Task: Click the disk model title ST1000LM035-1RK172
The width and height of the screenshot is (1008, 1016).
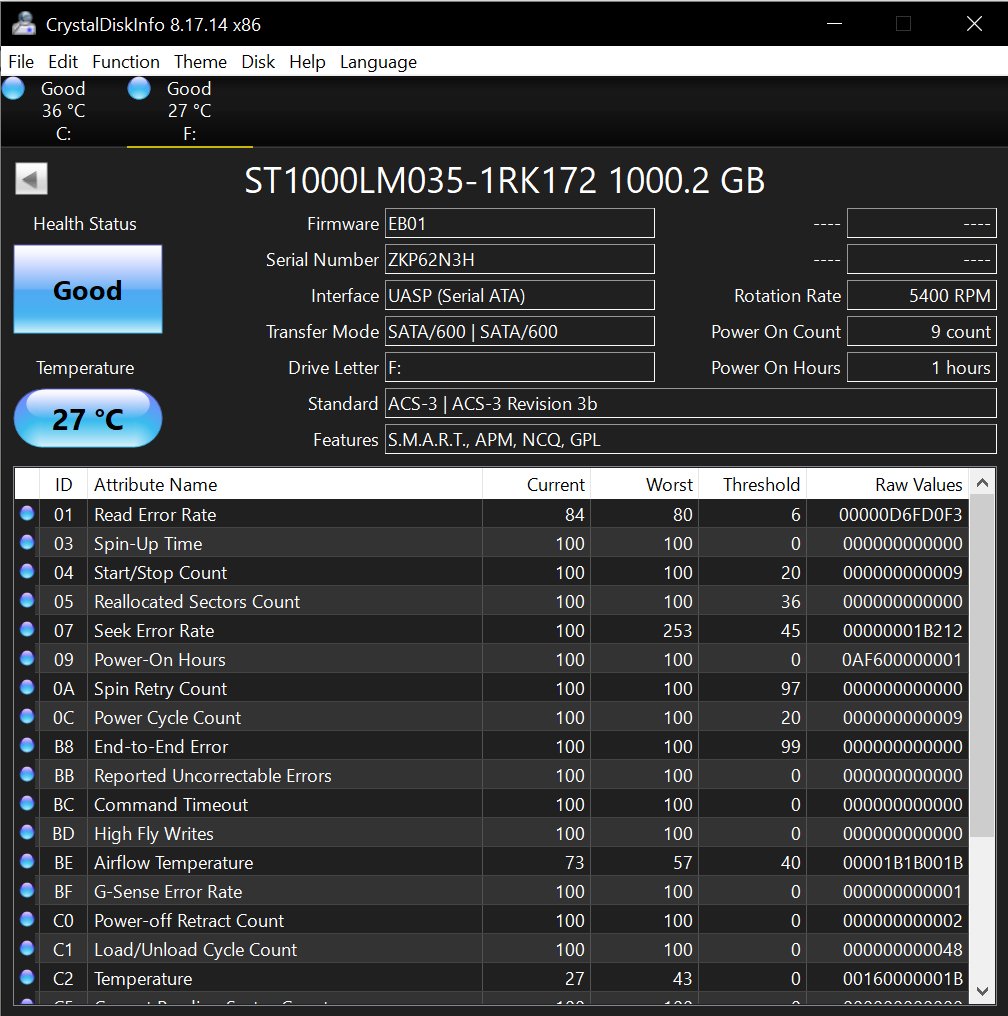Action: pos(420,180)
